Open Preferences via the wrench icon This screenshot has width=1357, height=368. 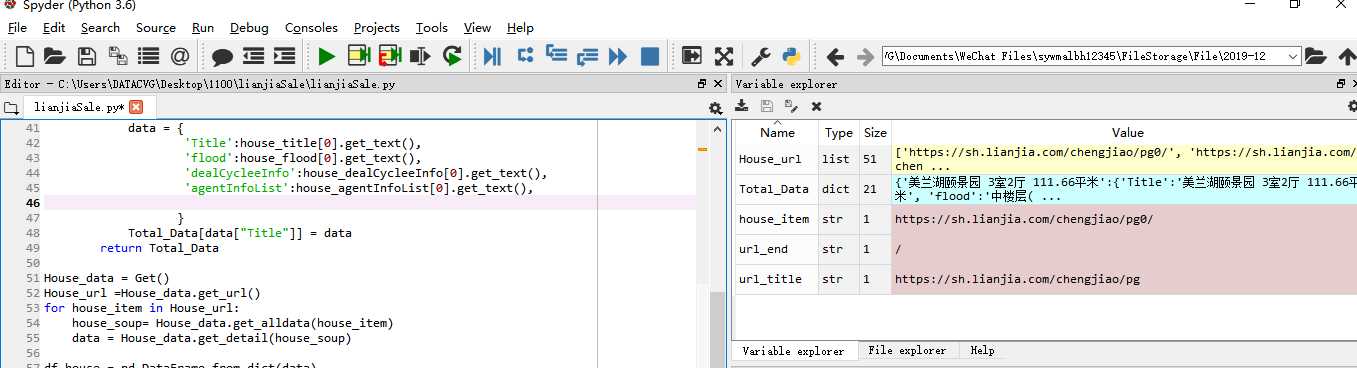pyautogui.click(x=760, y=56)
